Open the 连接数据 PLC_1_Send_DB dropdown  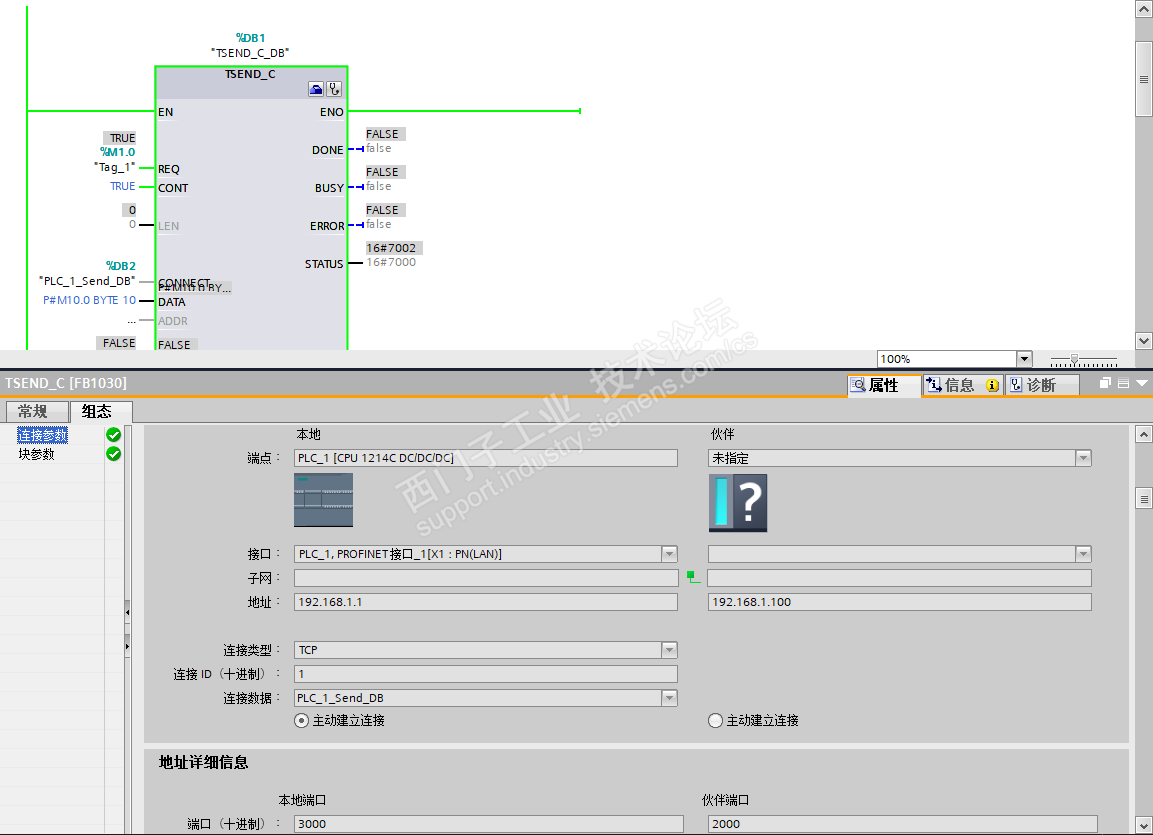click(x=669, y=698)
